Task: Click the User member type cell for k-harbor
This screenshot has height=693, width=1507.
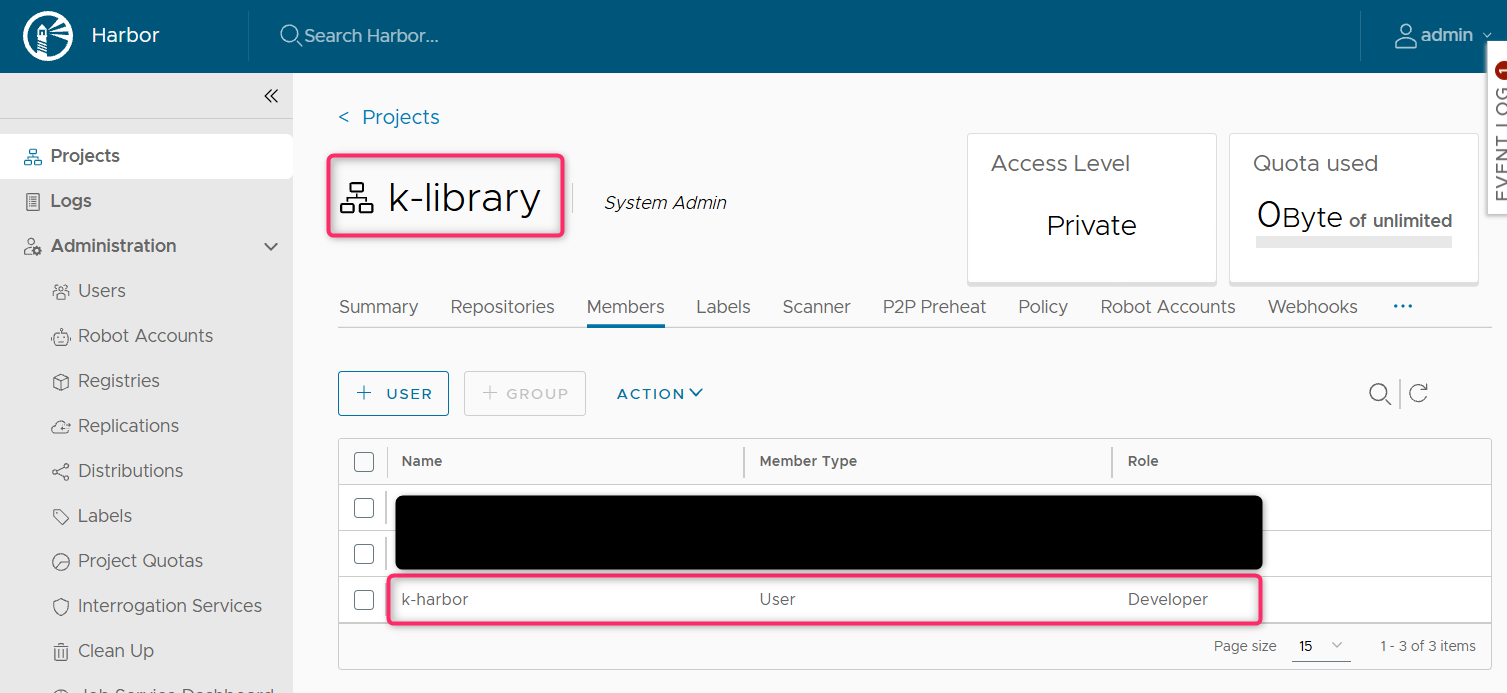Action: (778, 600)
